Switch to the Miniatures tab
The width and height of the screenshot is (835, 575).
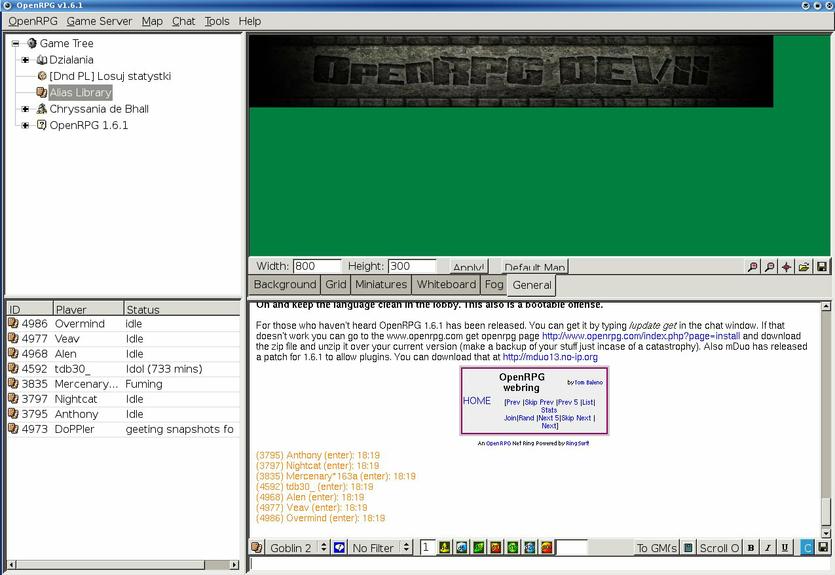(x=381, y=284)
